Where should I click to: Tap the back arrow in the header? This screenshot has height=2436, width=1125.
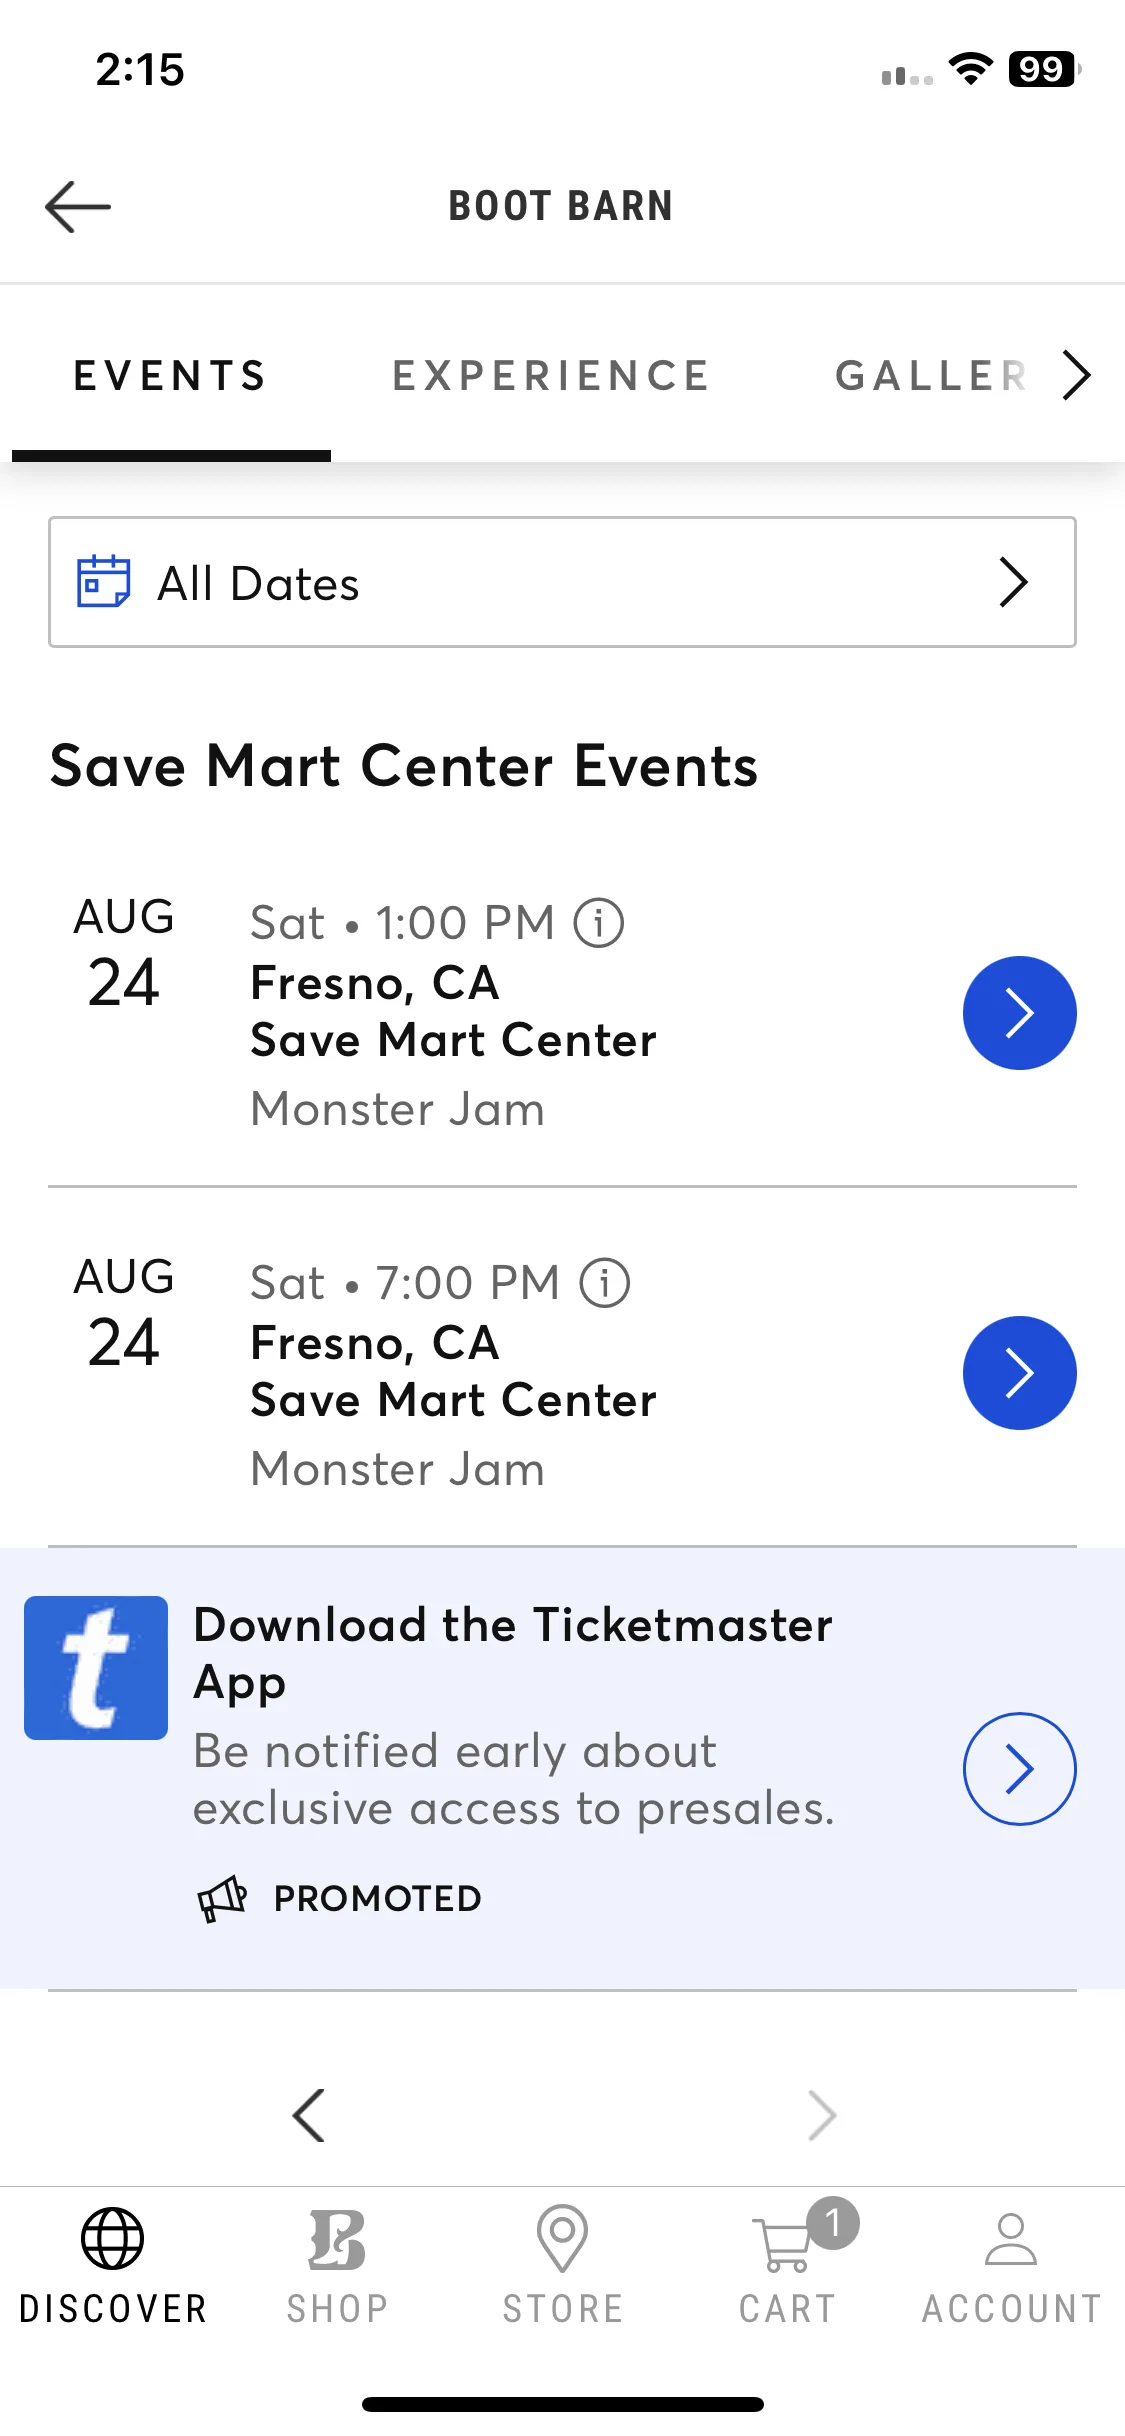click(x=78, y=207)
